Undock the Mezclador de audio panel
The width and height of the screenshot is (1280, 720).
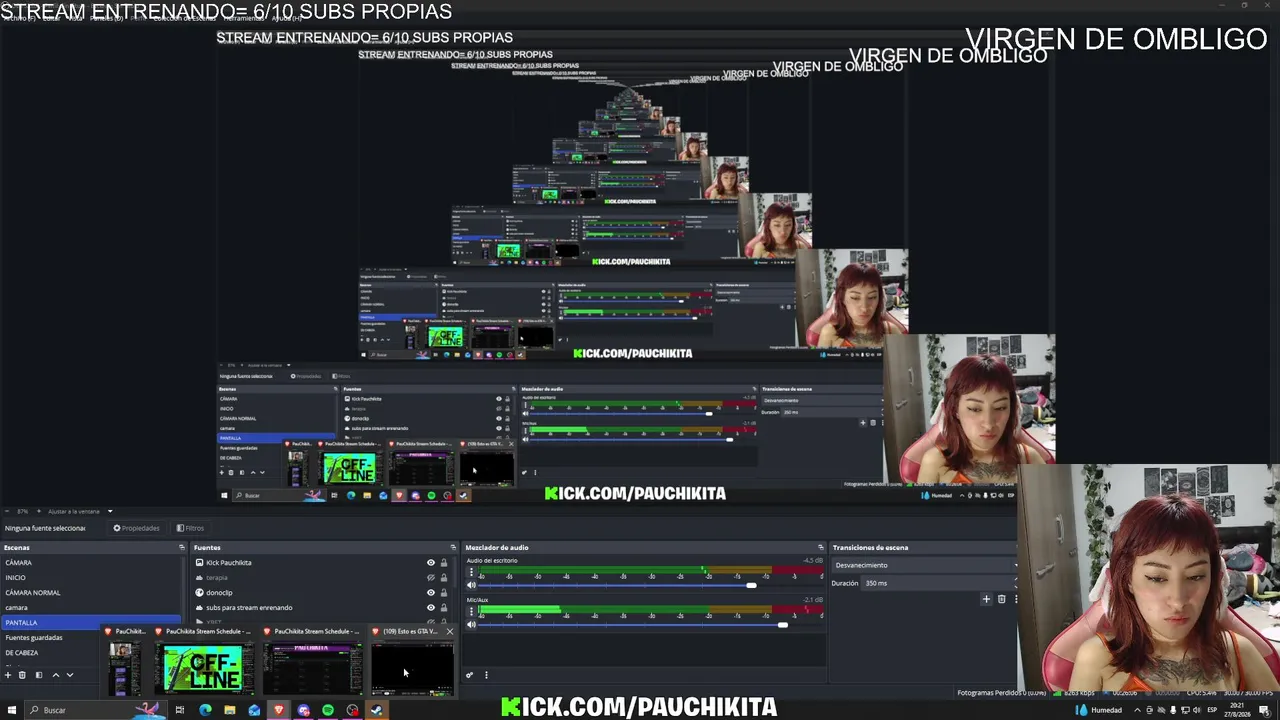point(821,547)
